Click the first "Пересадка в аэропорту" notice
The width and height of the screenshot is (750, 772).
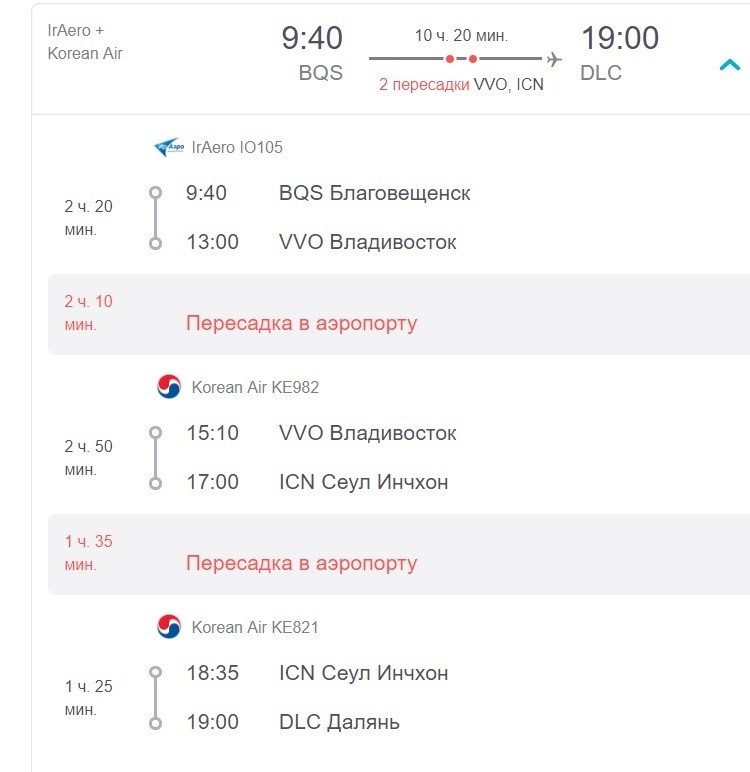click(x=301, y=323)
